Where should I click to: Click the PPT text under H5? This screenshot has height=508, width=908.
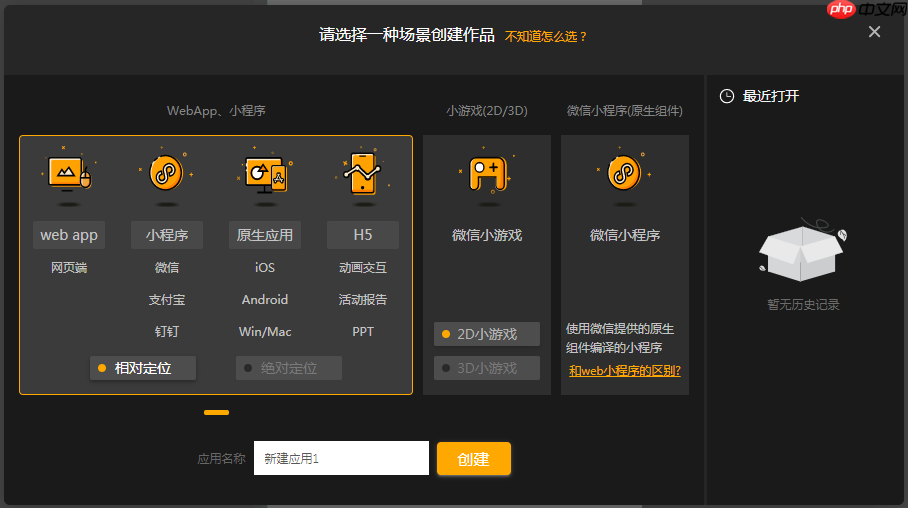tap(363, 332)
